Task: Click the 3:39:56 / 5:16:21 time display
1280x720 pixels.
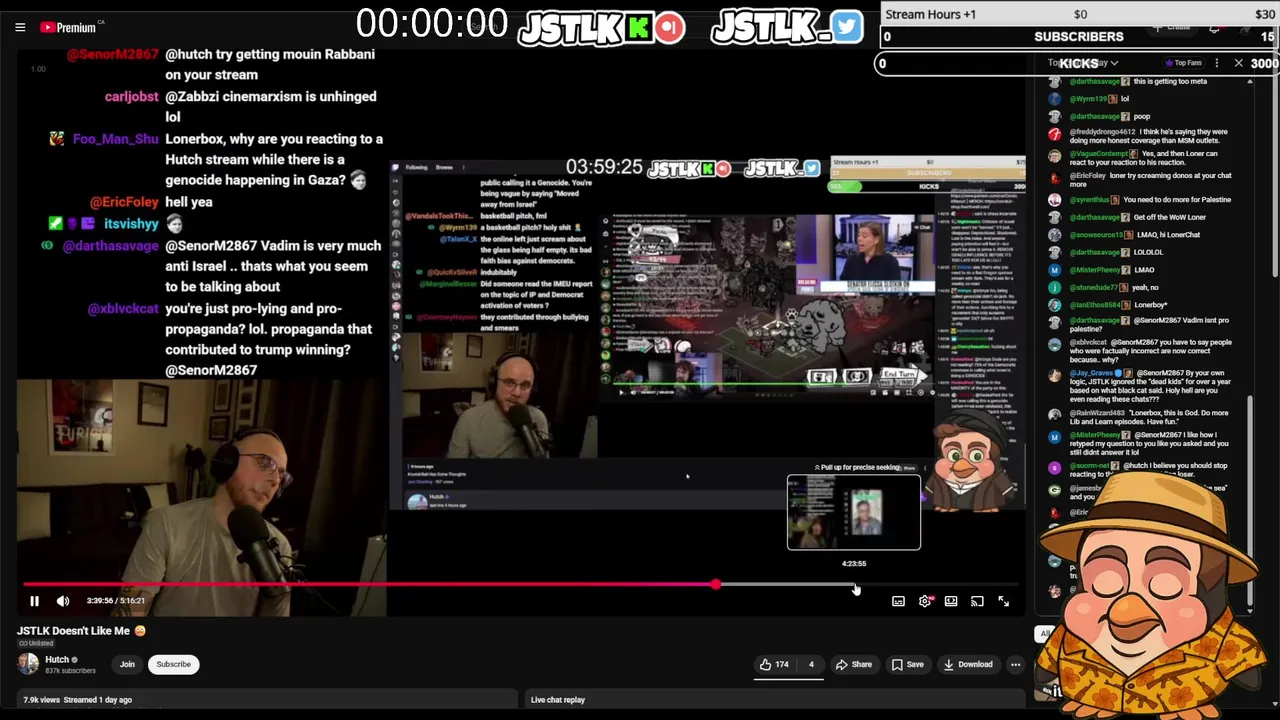Action: point(116,601)
